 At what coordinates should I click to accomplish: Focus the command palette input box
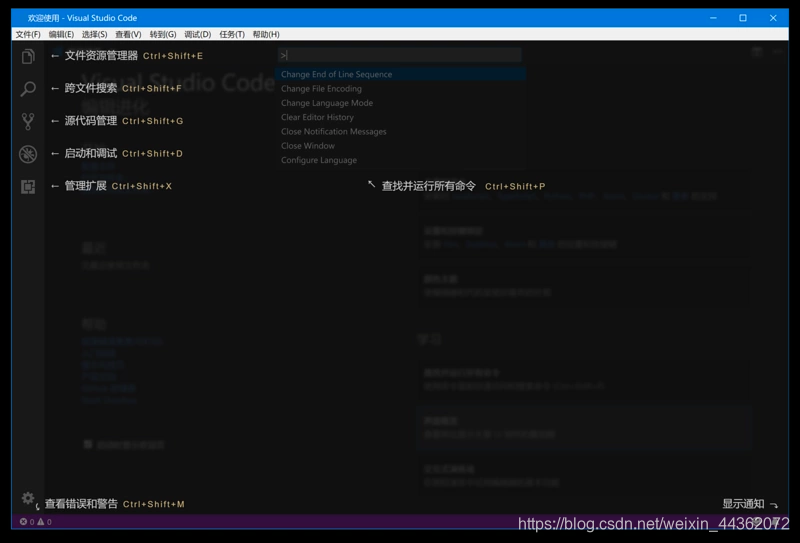pyautogui.click(x=399, y=55)
